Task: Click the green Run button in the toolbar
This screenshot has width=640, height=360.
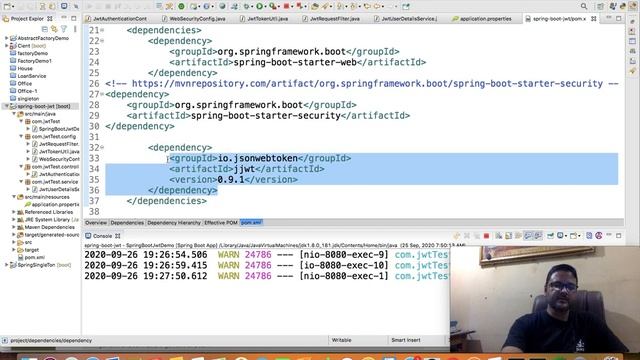Action: [x=259, y=6]
